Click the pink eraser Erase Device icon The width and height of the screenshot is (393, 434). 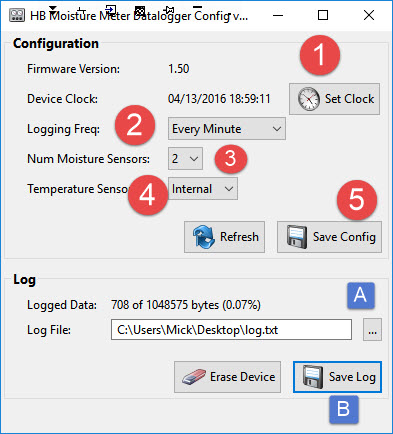[194, 377]
